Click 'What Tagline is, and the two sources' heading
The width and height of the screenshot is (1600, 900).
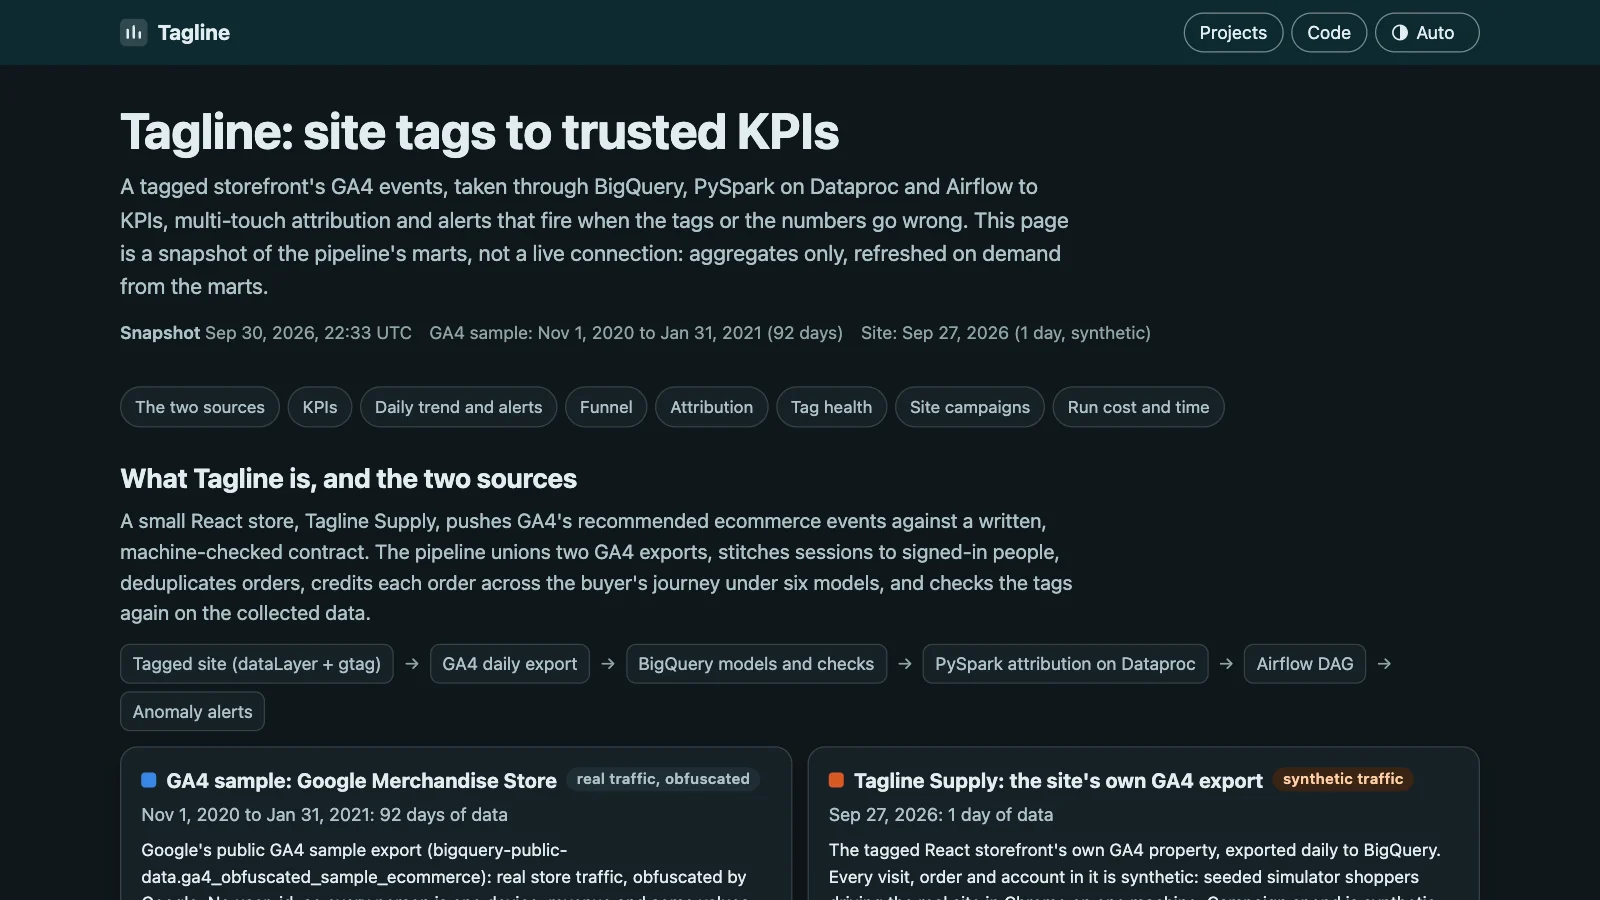click(348, 479)
